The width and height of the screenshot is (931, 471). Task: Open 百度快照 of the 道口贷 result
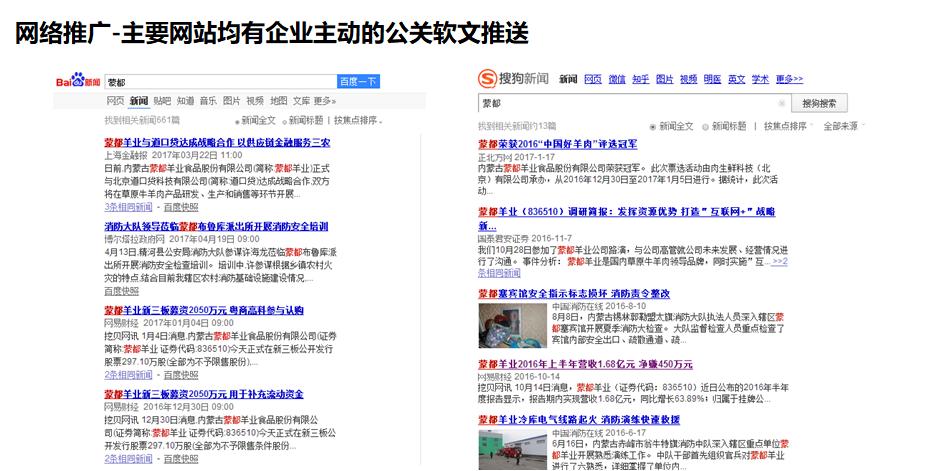coord(181,207)
